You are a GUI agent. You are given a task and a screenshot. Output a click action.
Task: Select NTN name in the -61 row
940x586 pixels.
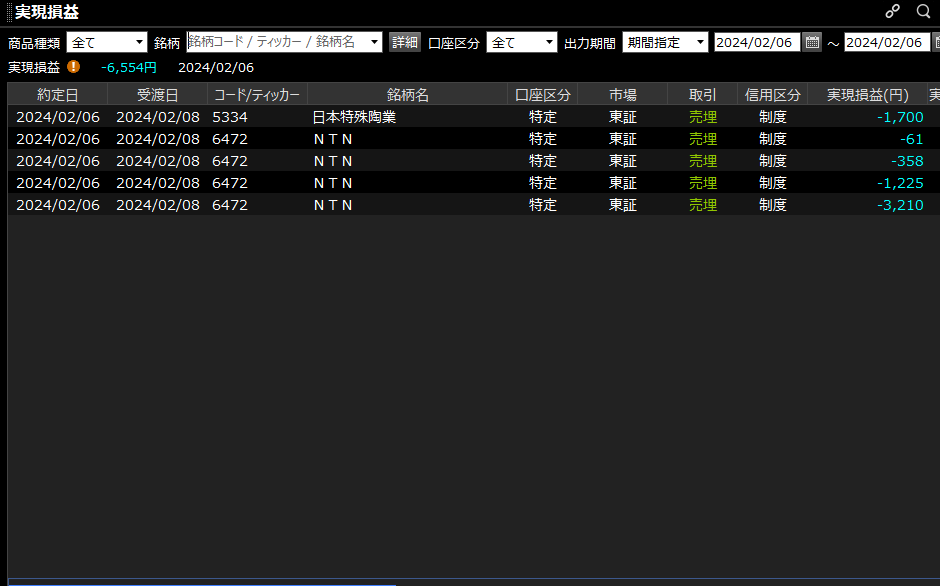click(x=333, y=139)
